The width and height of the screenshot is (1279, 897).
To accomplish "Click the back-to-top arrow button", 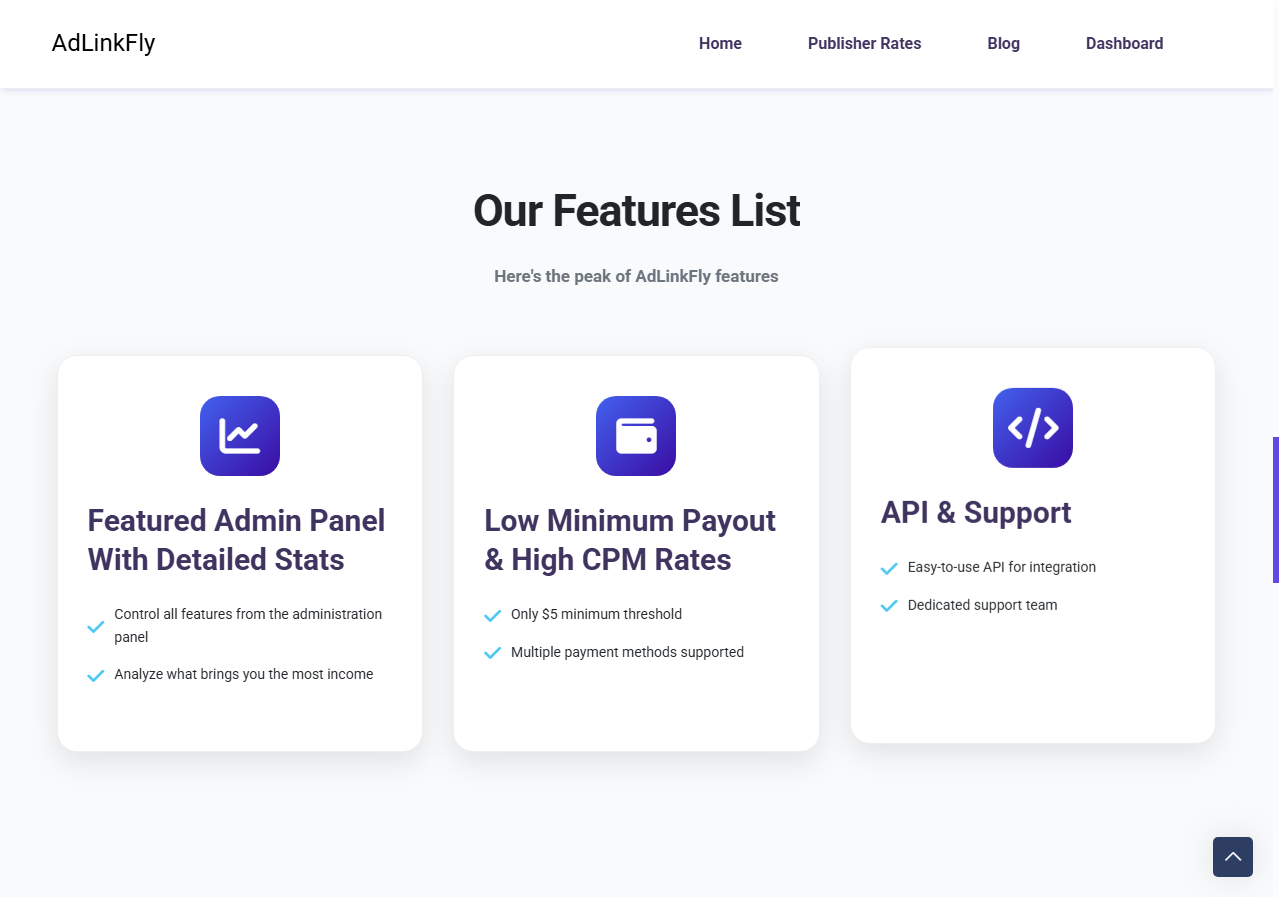I will pos(1233,857).
